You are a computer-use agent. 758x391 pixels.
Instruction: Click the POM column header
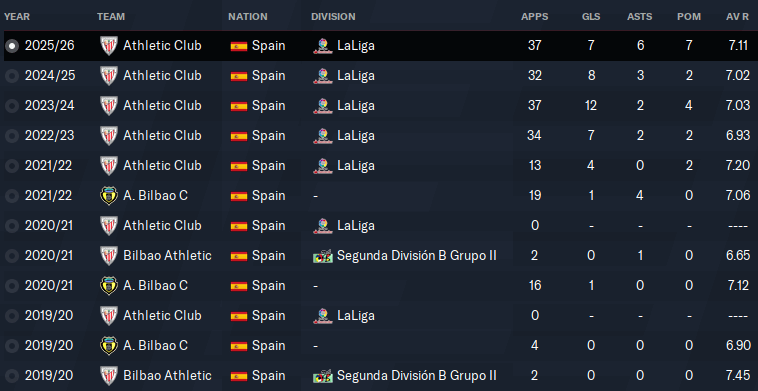tap(689, 16)
